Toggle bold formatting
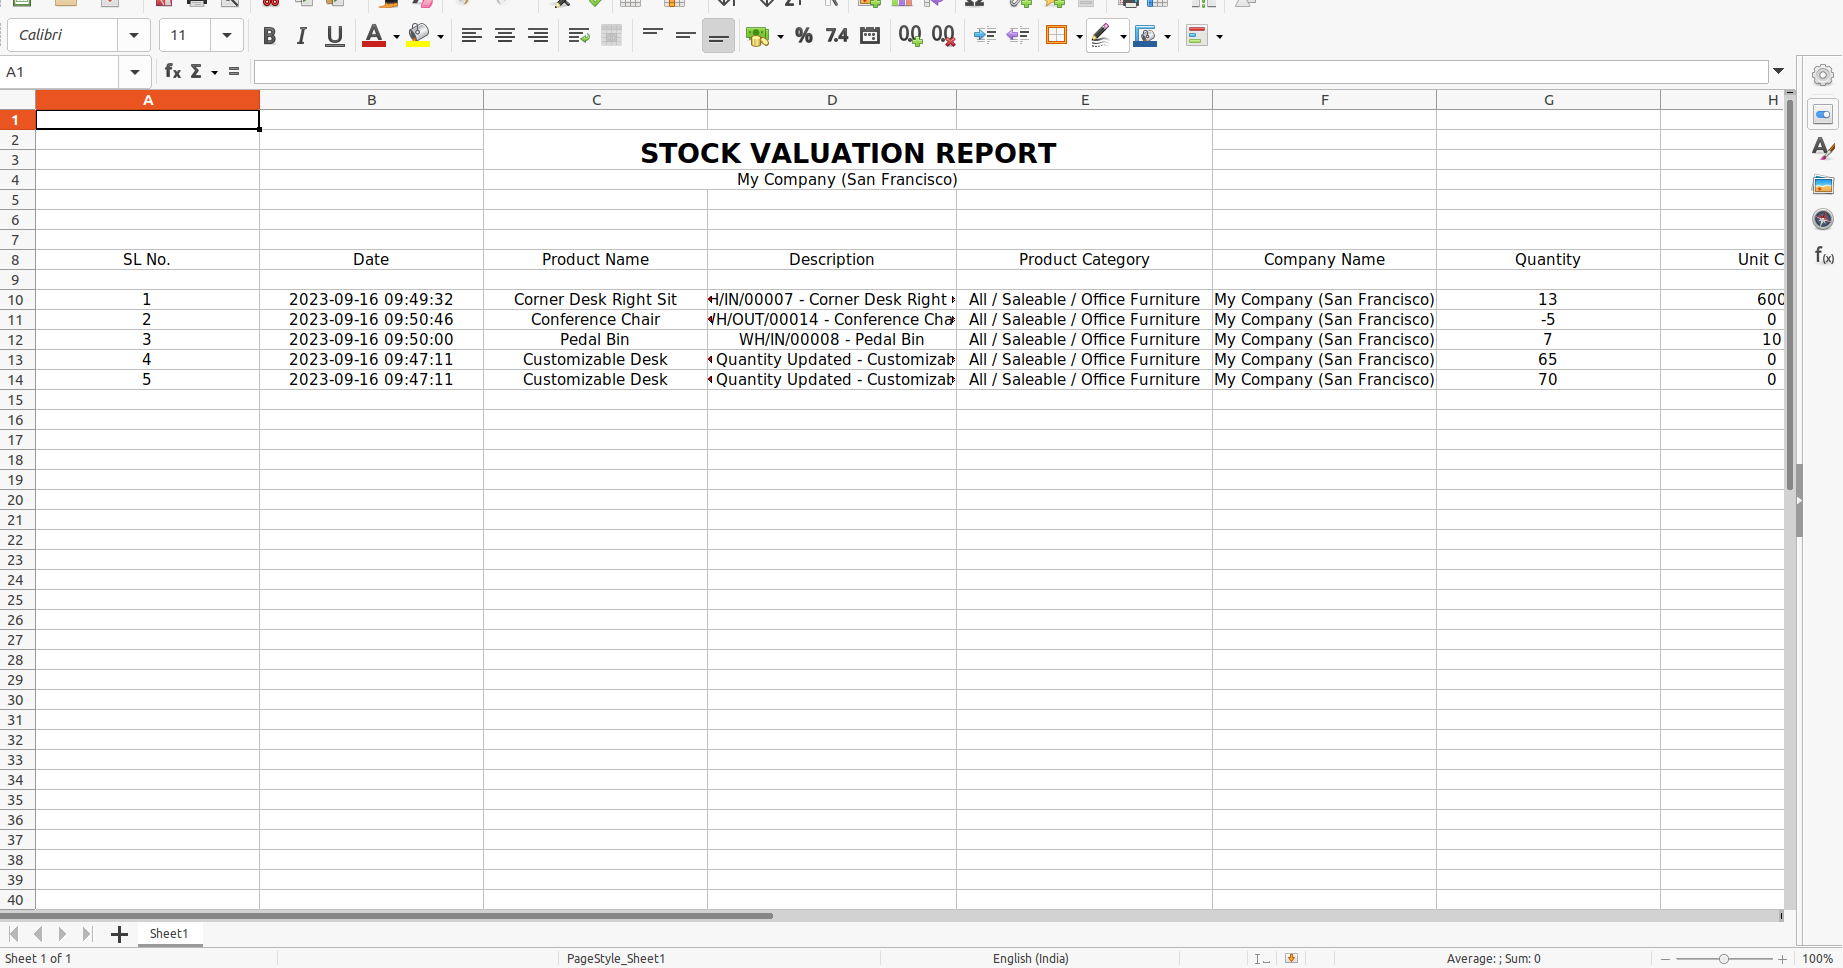The image size is (1843, 968). (x=269, y=36)
